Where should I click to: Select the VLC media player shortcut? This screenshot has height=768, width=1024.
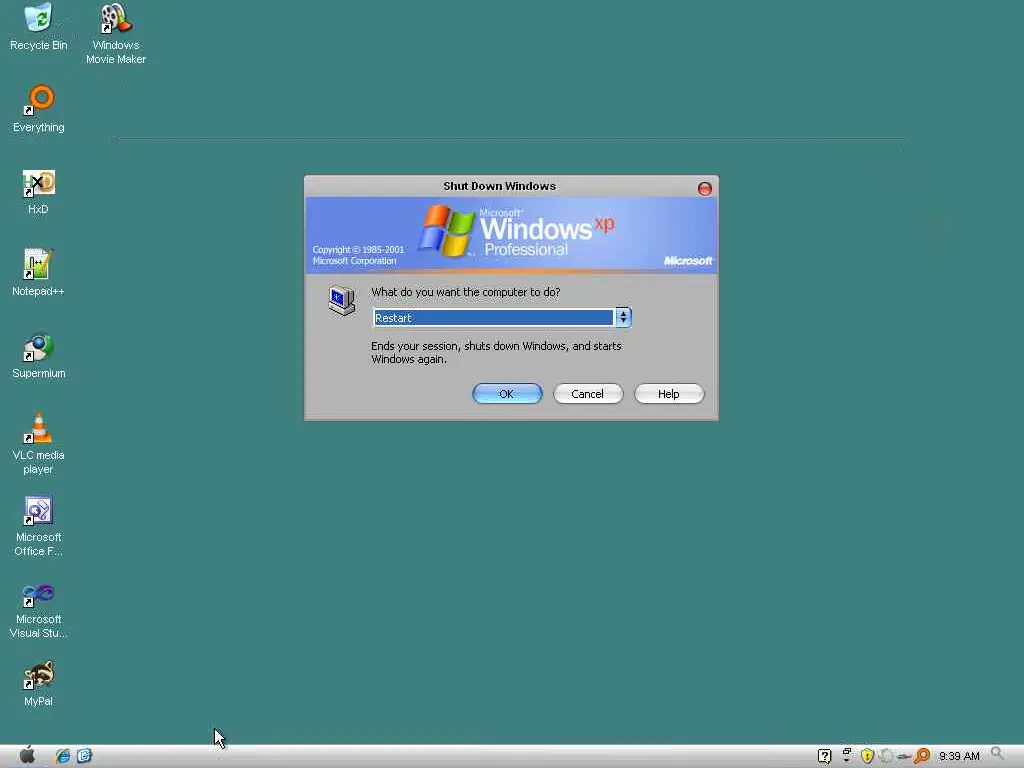(x=39, y=444)
